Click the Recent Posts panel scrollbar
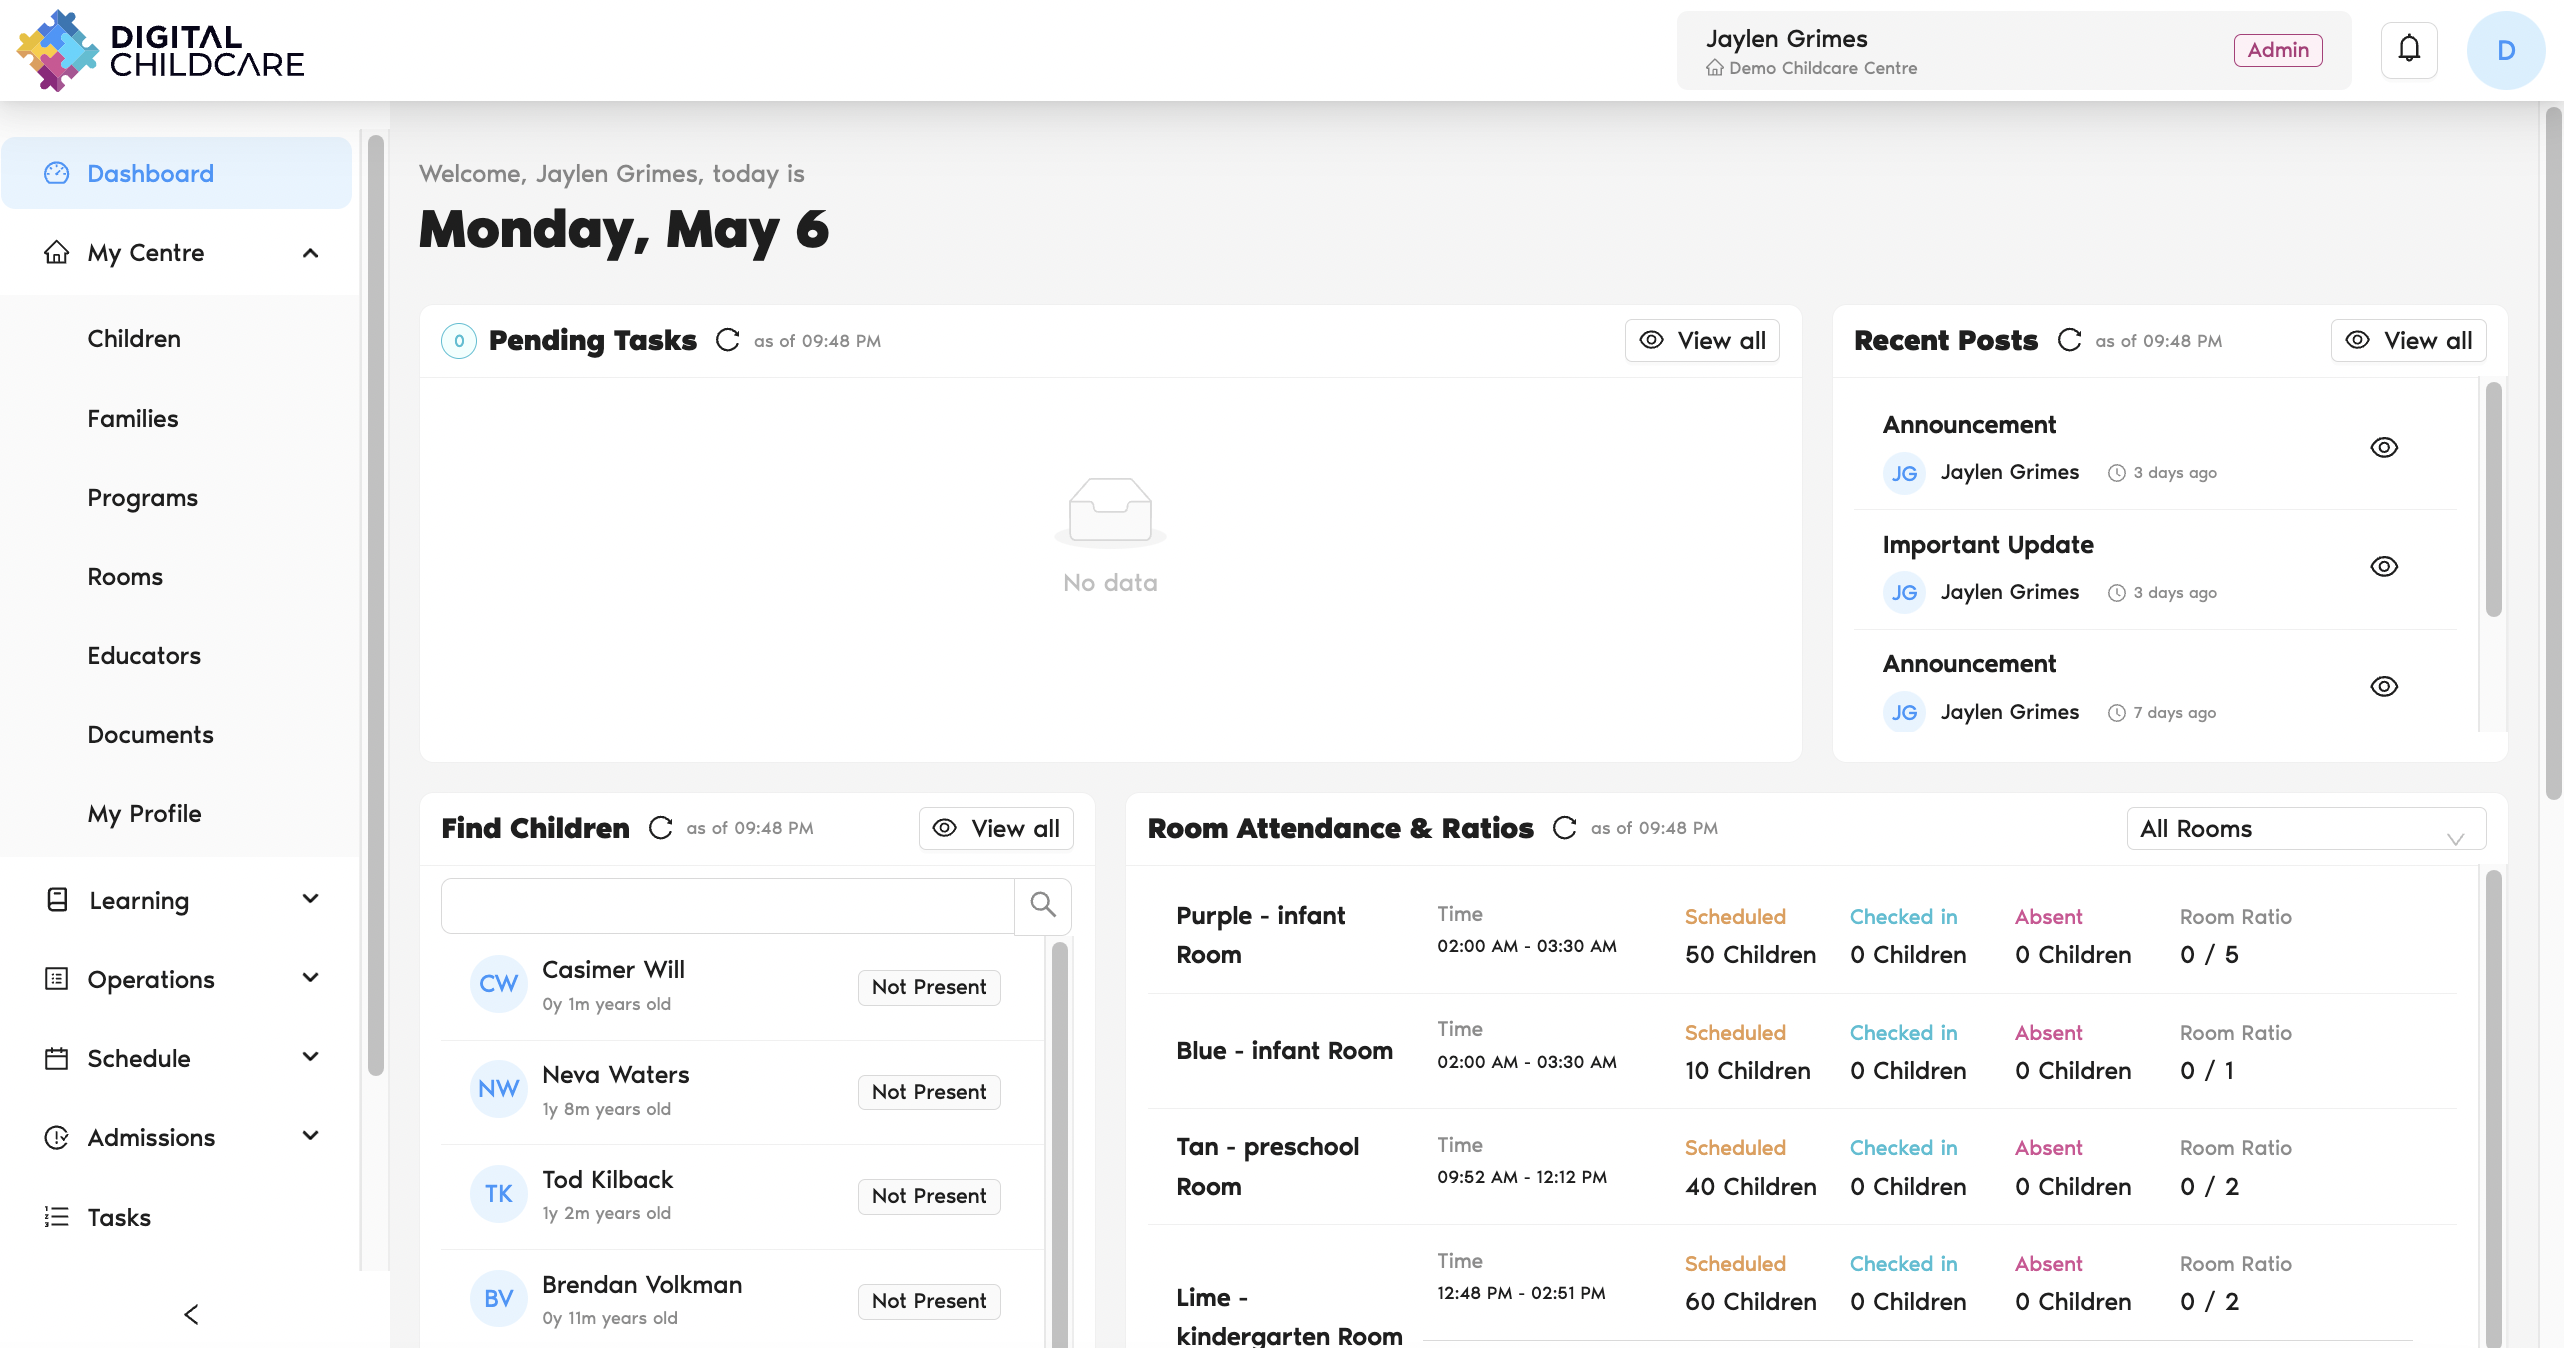Image resolution: width=2564 pixels, height=1348 pixels. (2493, 500)
